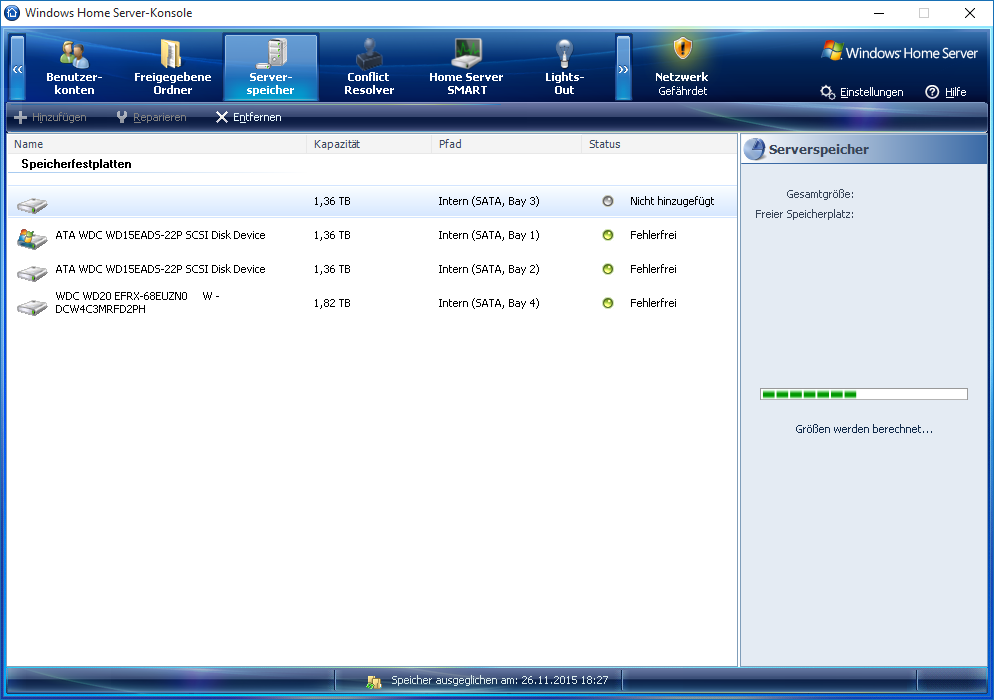
Task: Click 'Intern (SATA, Bay 3)' path
Action: pyautogui.click(x=489, y=201)
